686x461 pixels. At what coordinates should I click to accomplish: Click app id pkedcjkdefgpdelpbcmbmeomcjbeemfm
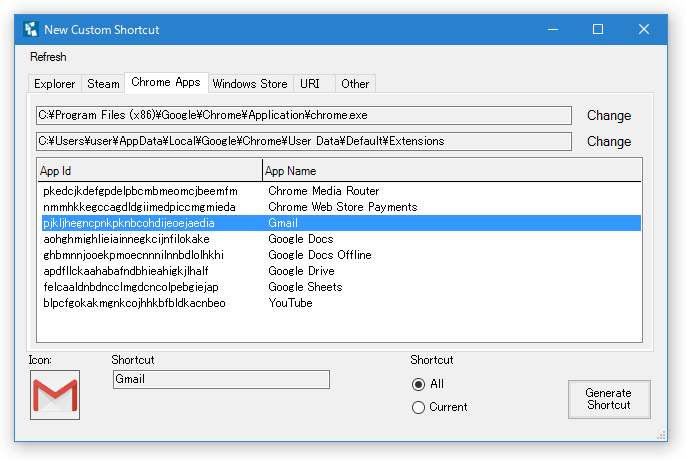point(140,191)
